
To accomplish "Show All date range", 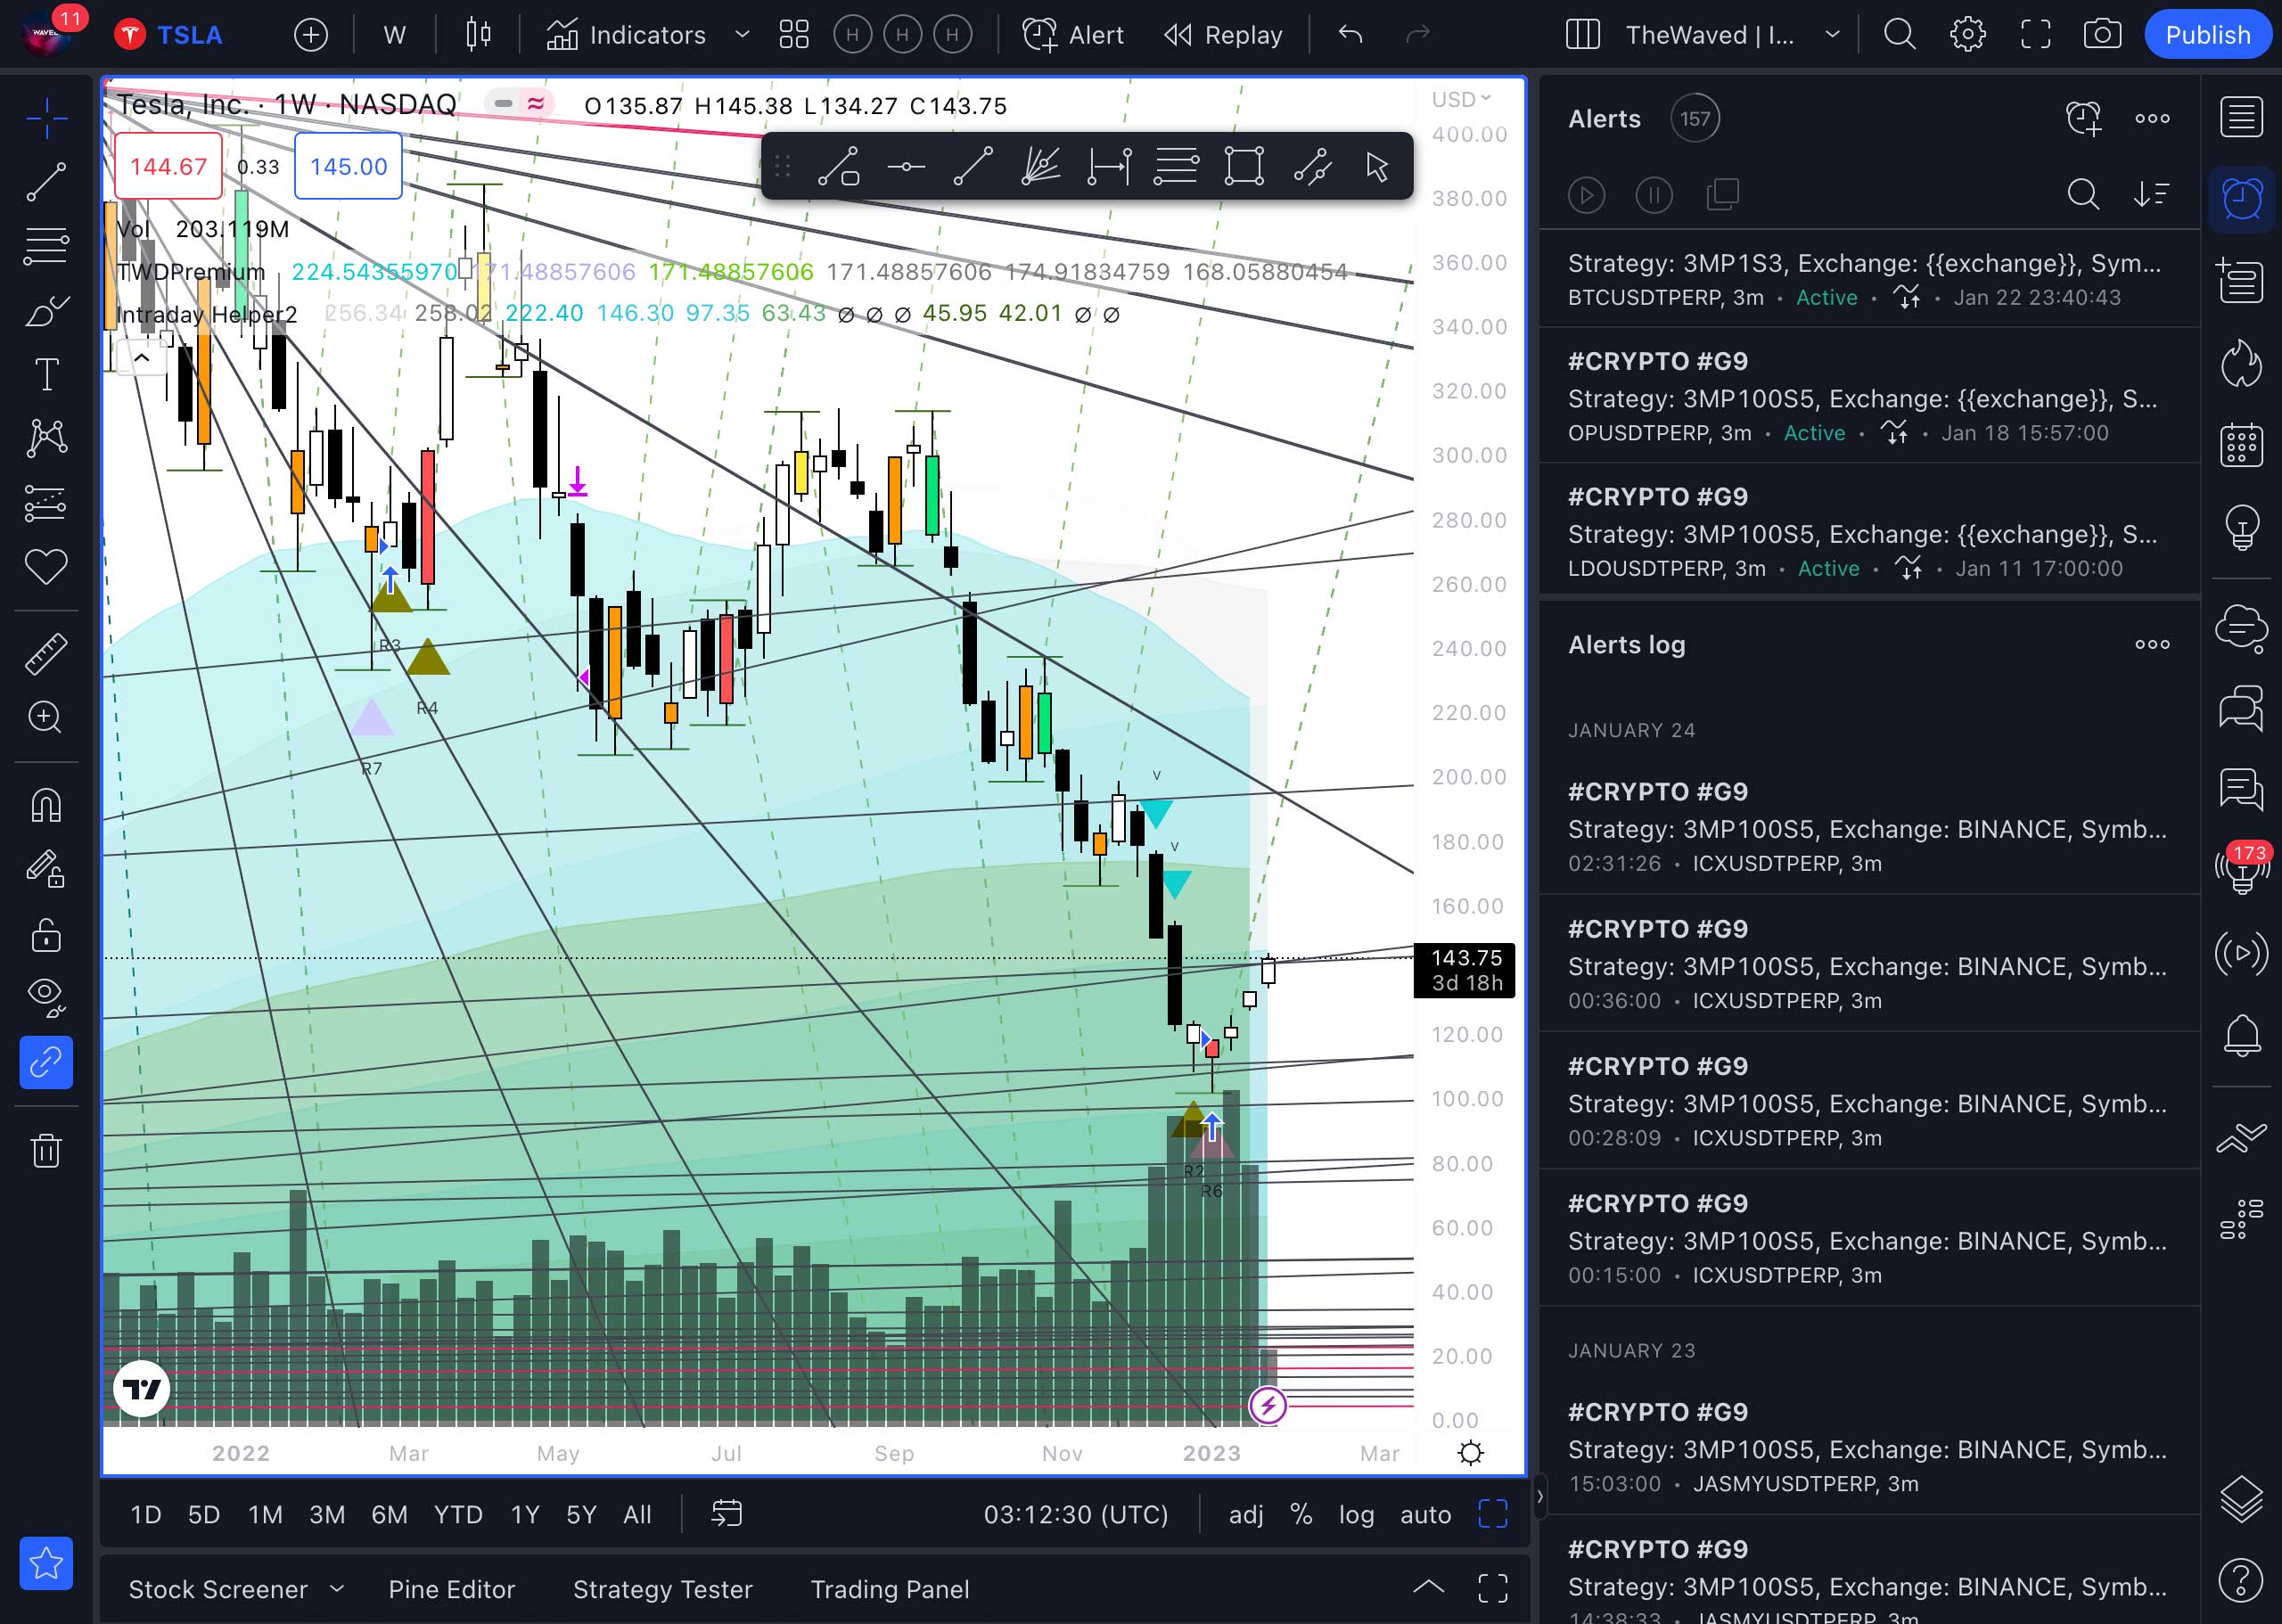I will click(x=637, y=1515).
